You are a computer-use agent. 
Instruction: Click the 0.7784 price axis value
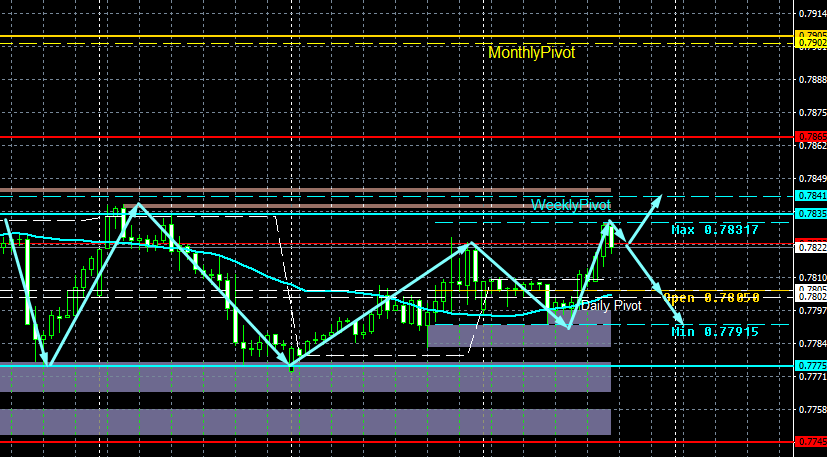tap(813, 344)
